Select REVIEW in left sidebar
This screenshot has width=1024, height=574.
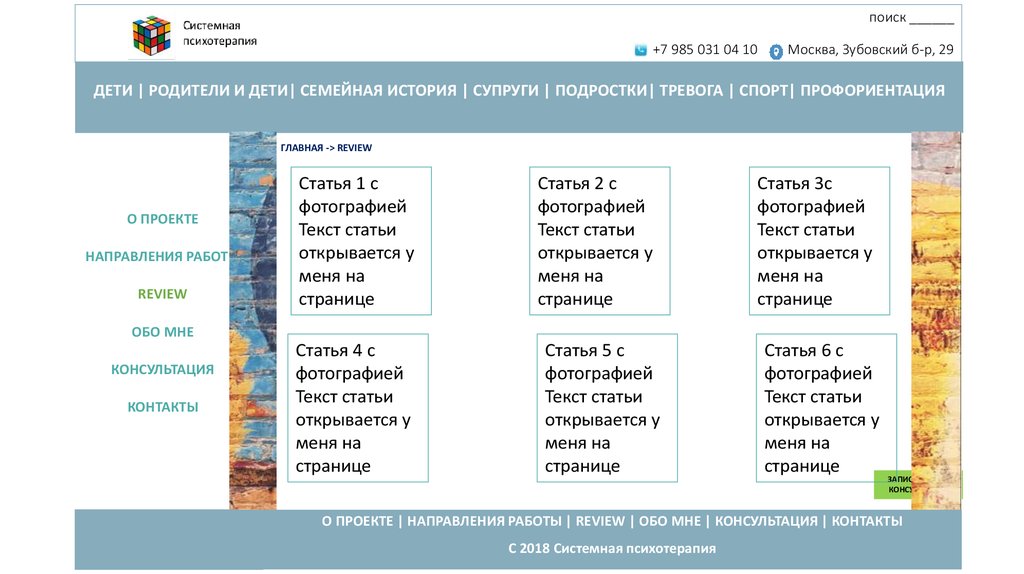click(163, 295)
